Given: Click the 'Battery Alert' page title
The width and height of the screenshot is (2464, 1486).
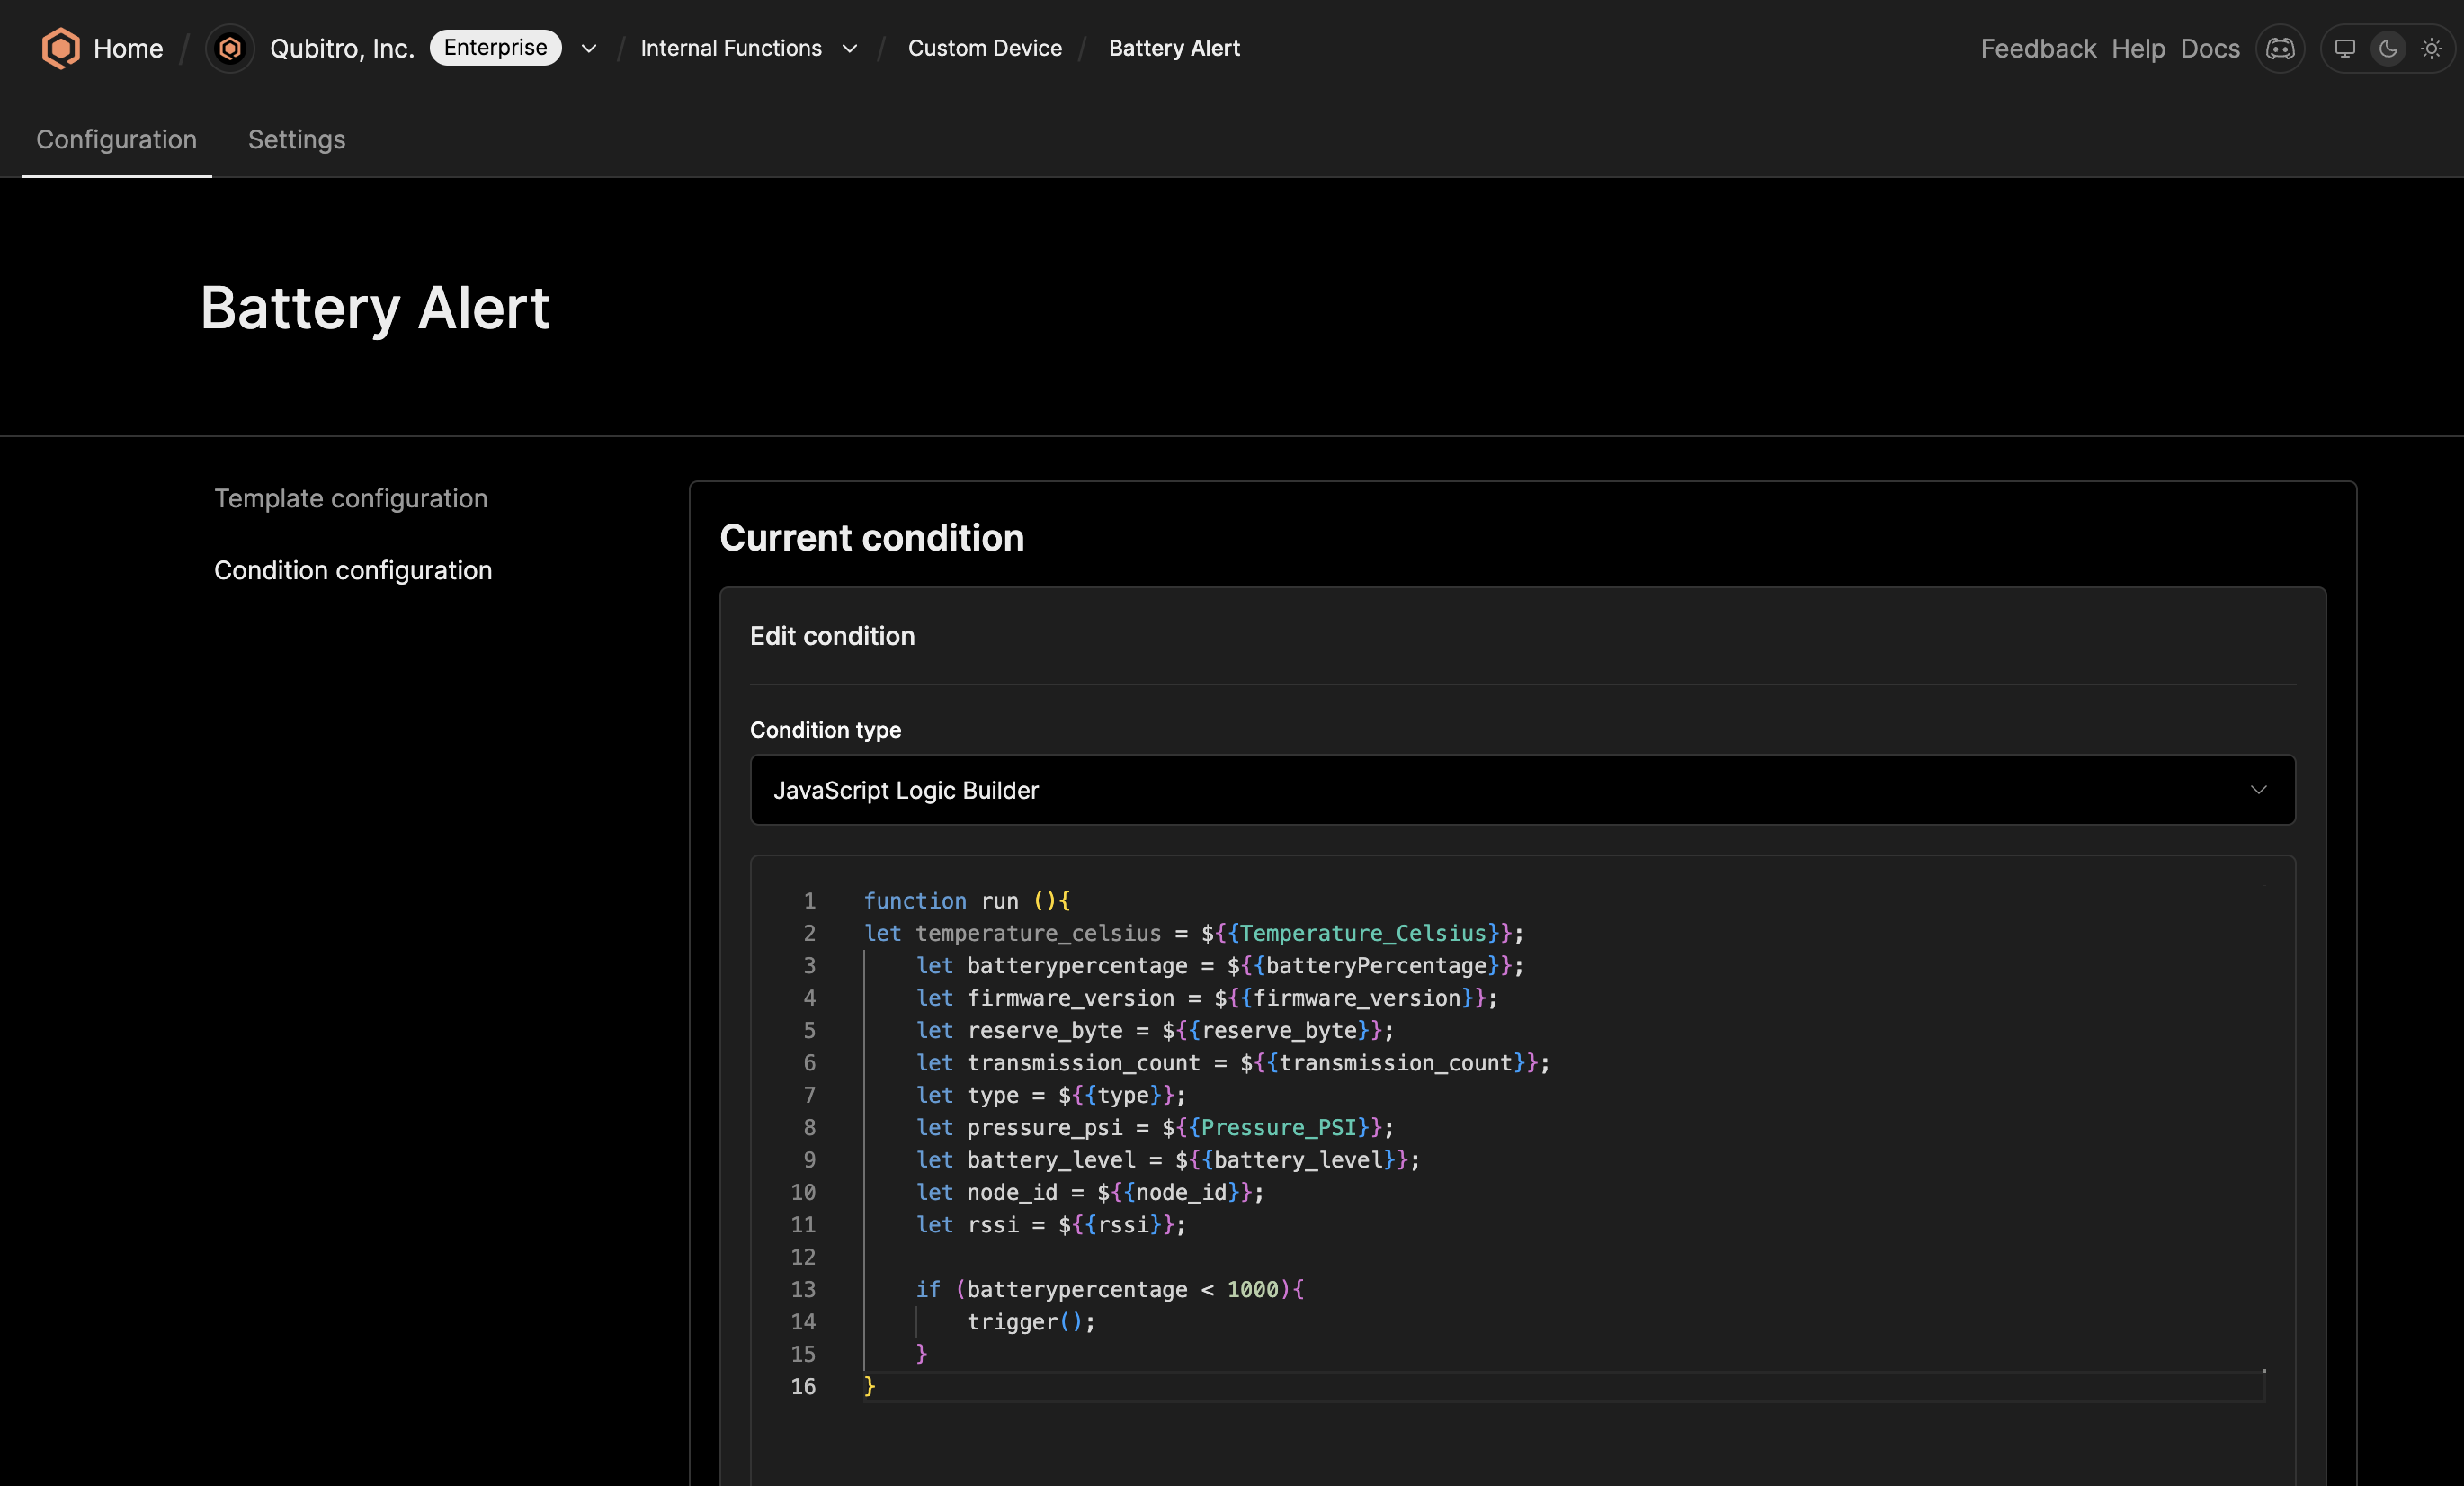Looking at the screenshot, I should click(x=375, y=308).
